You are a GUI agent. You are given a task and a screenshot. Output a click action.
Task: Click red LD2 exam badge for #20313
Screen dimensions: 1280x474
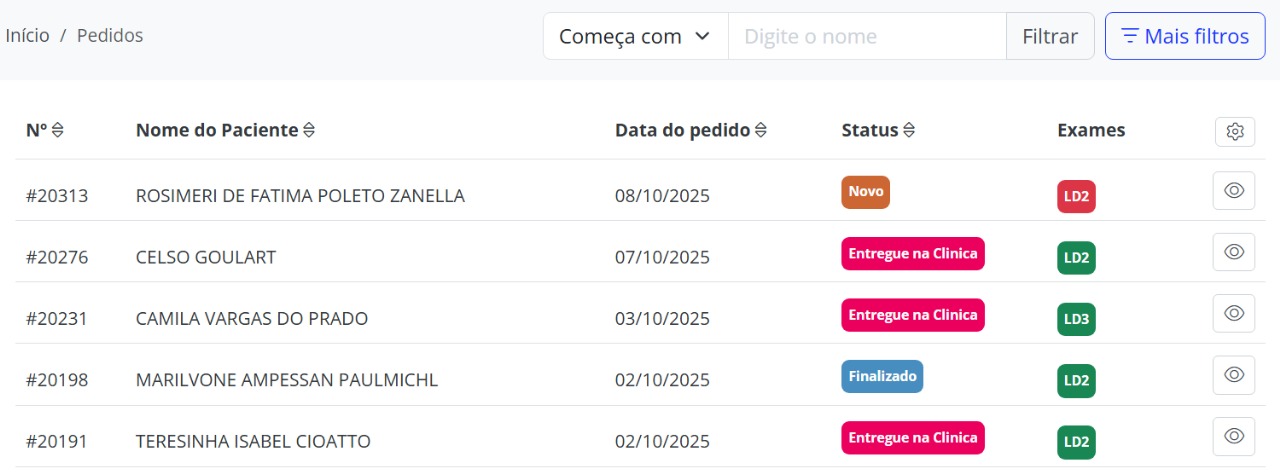click(x=1076, y=197)
